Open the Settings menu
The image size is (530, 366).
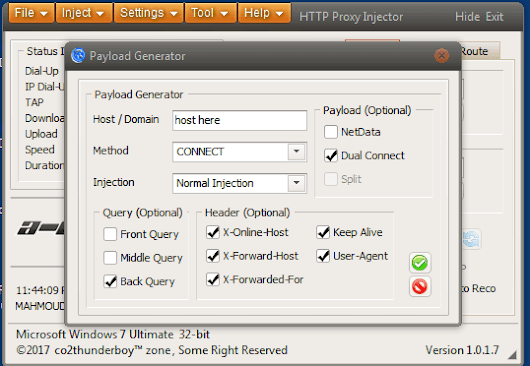pyautogui.click(x=149, y=13)
